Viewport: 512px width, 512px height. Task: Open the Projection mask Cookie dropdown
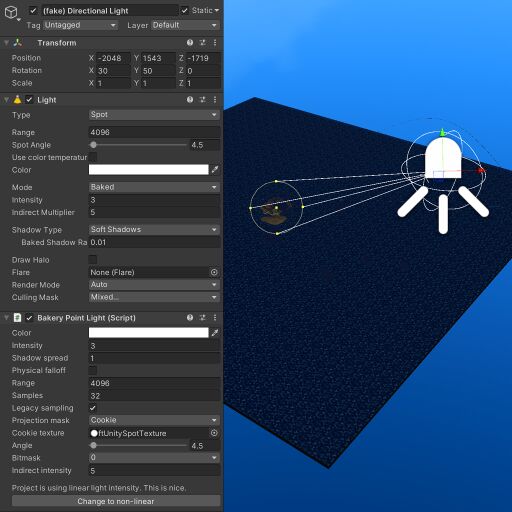[154, 420]
